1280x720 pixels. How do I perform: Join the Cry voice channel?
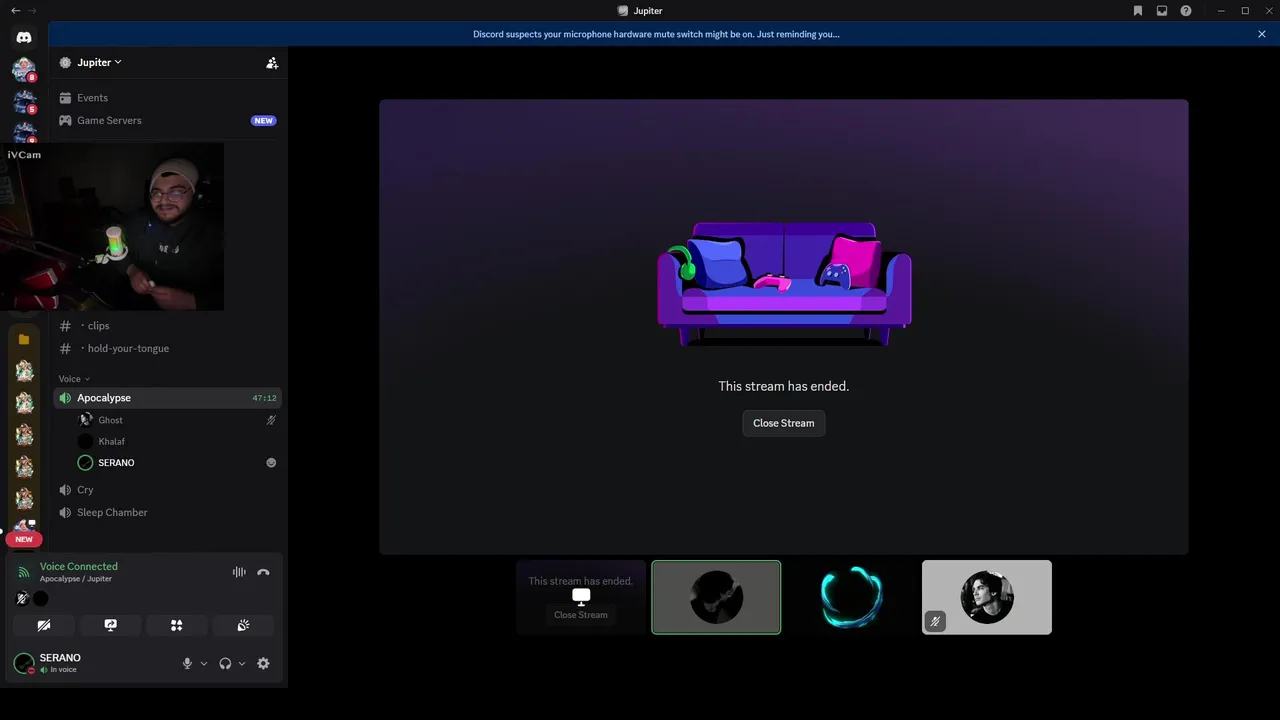[167, 490]
